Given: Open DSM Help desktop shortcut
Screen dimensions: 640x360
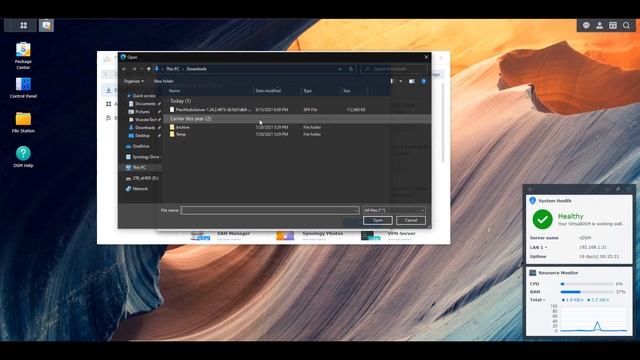Looking at the screenshot, I should pos(23,157).
